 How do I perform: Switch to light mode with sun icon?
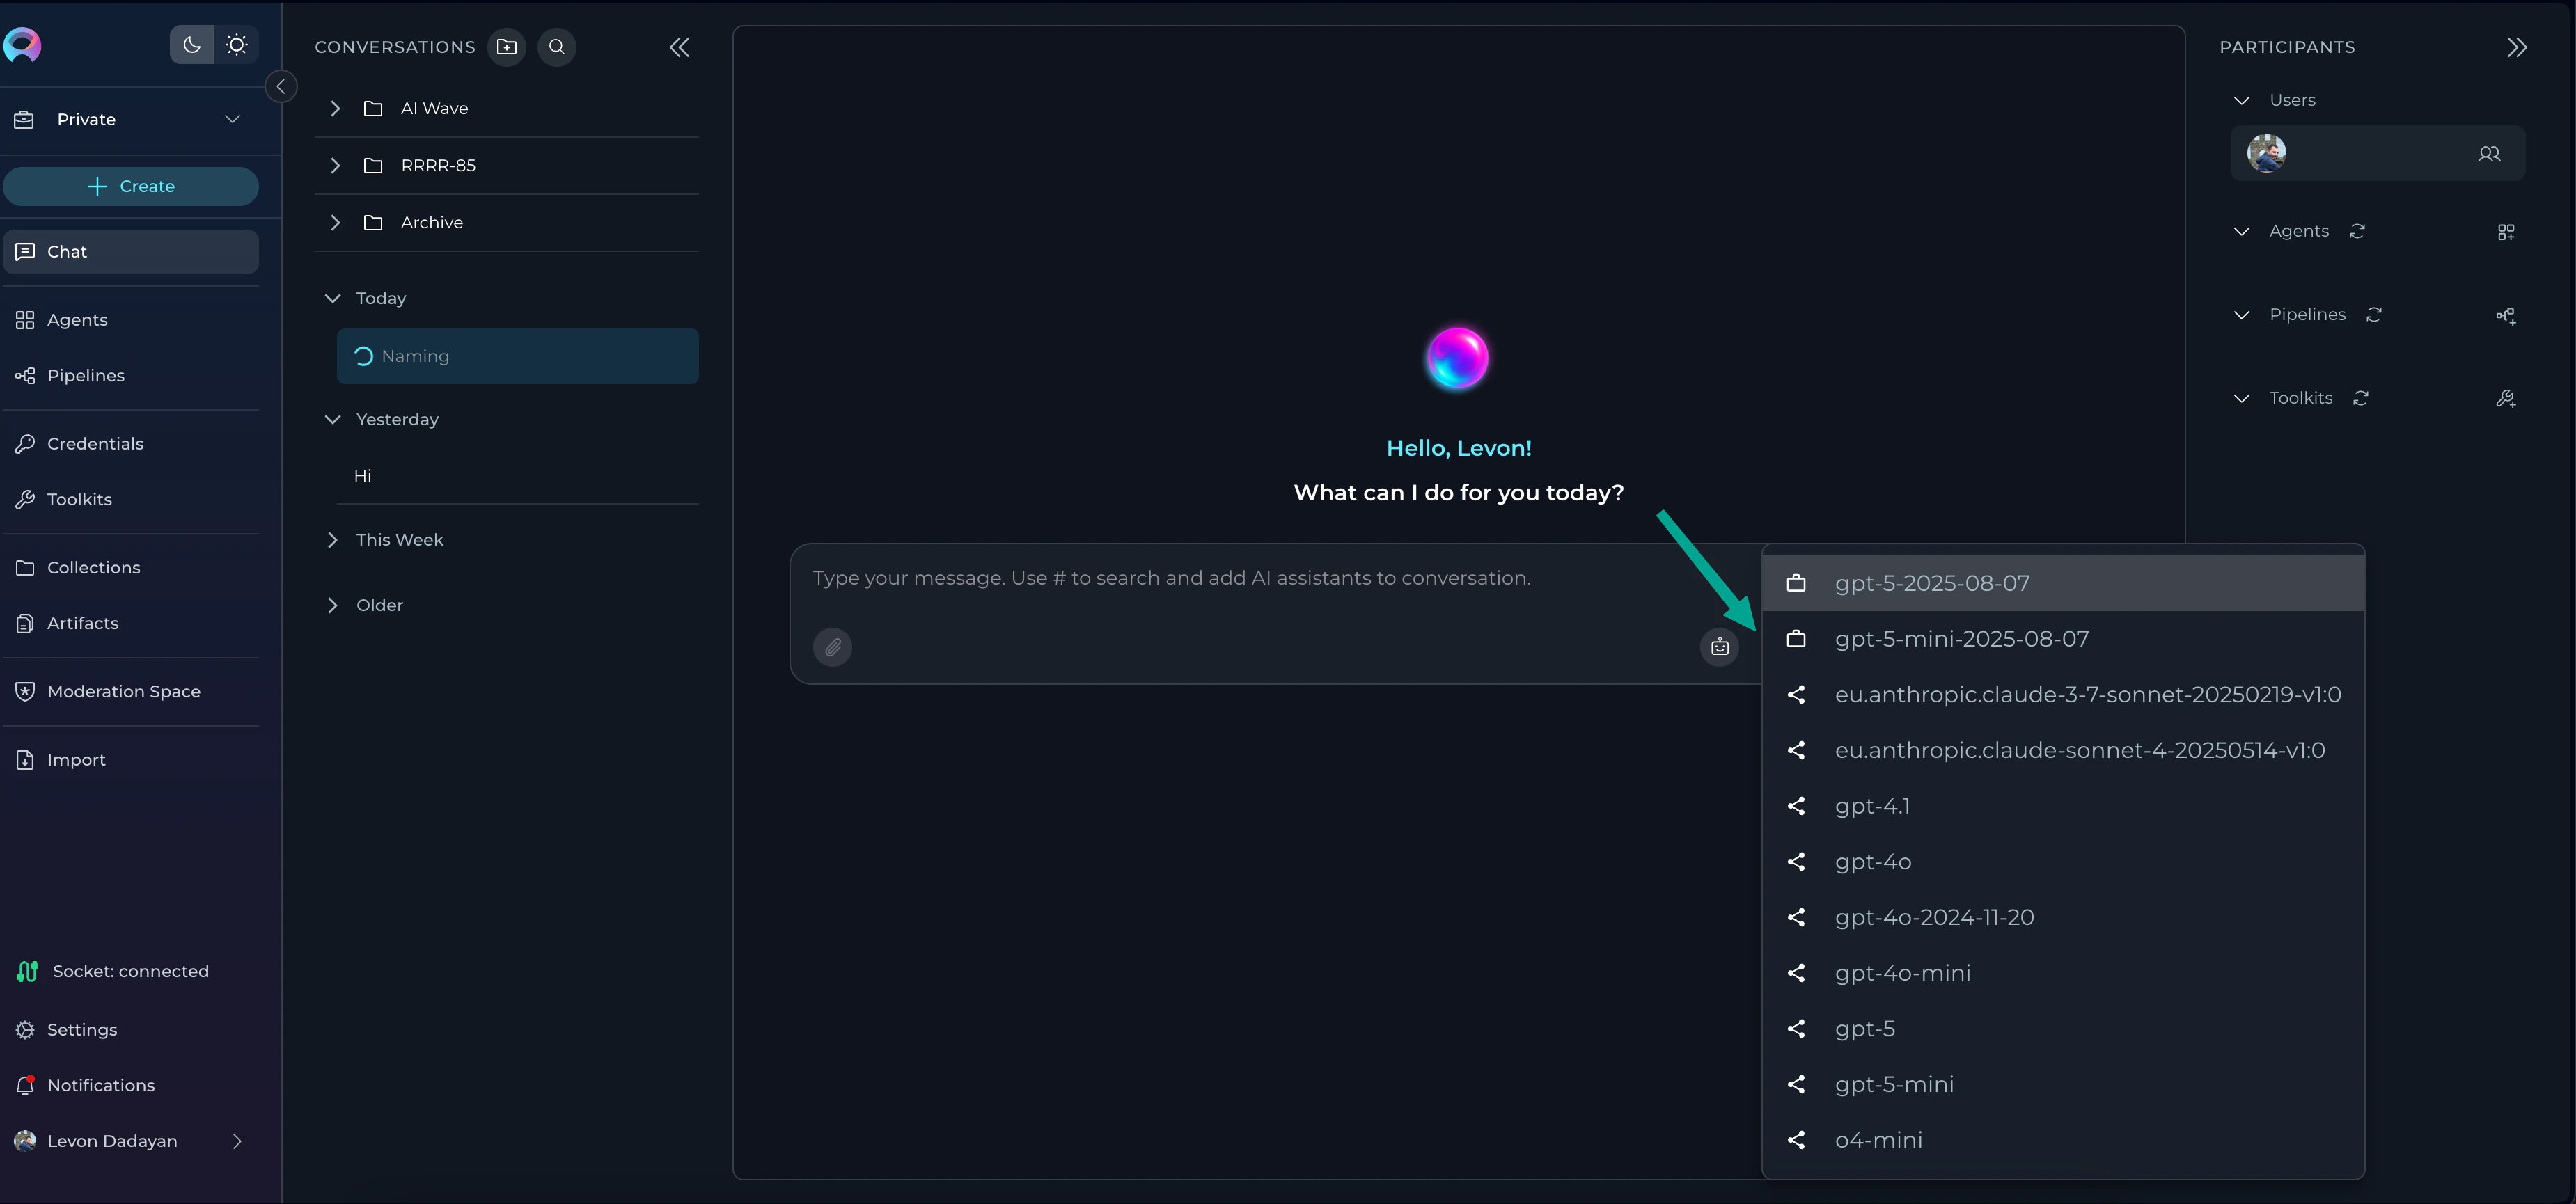pyautogui.click(x=237, y=45)
